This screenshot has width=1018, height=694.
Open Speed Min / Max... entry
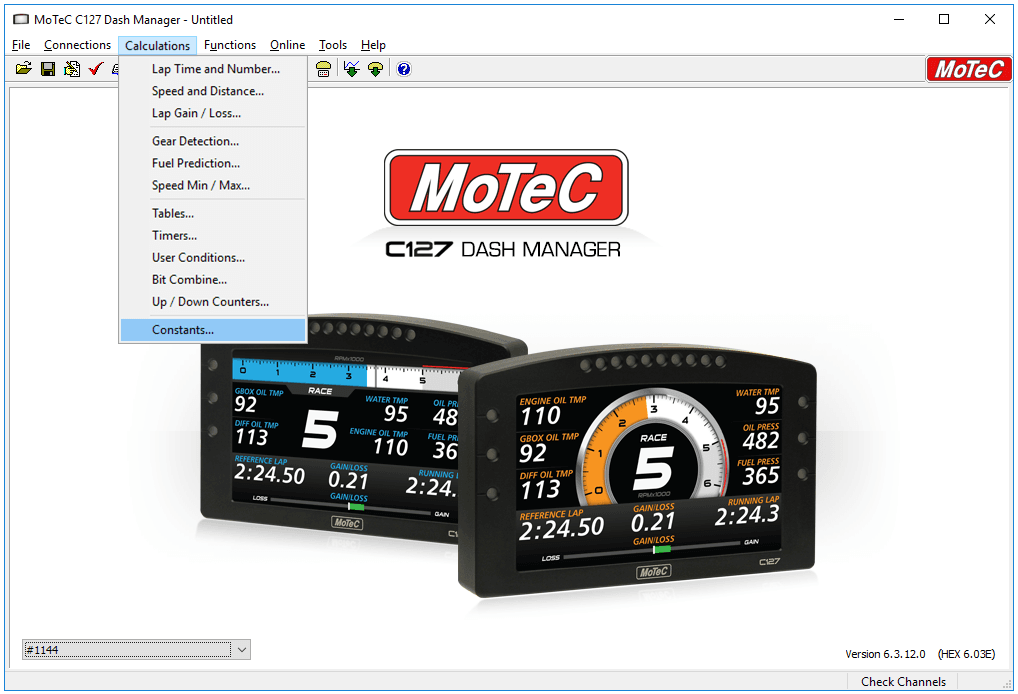(x=213, y=185)
